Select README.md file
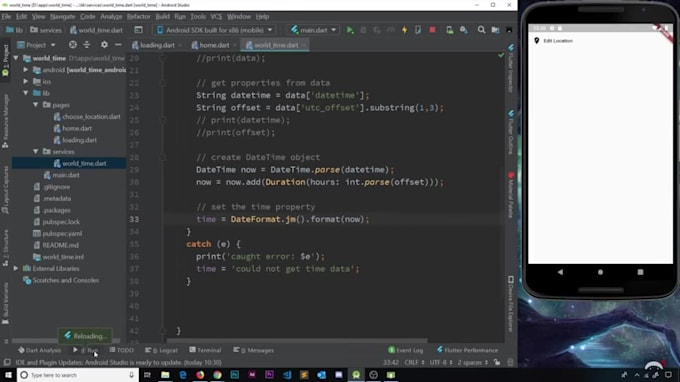This screenshot has height=382, width=680. pos(60,245)
